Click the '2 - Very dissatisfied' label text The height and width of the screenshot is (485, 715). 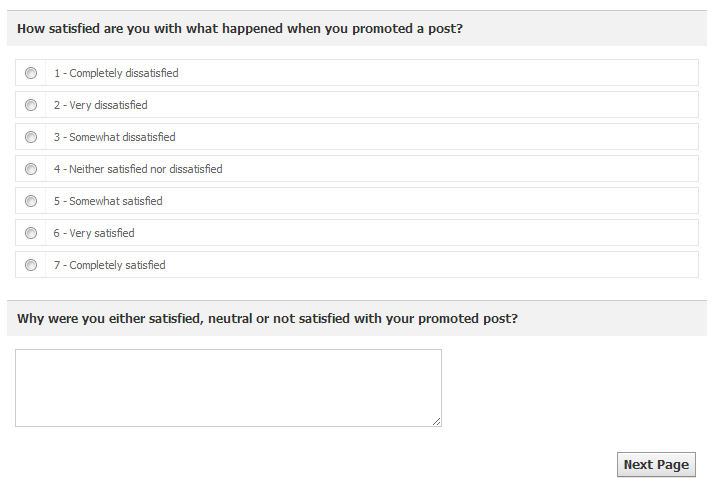click(100, 105)
